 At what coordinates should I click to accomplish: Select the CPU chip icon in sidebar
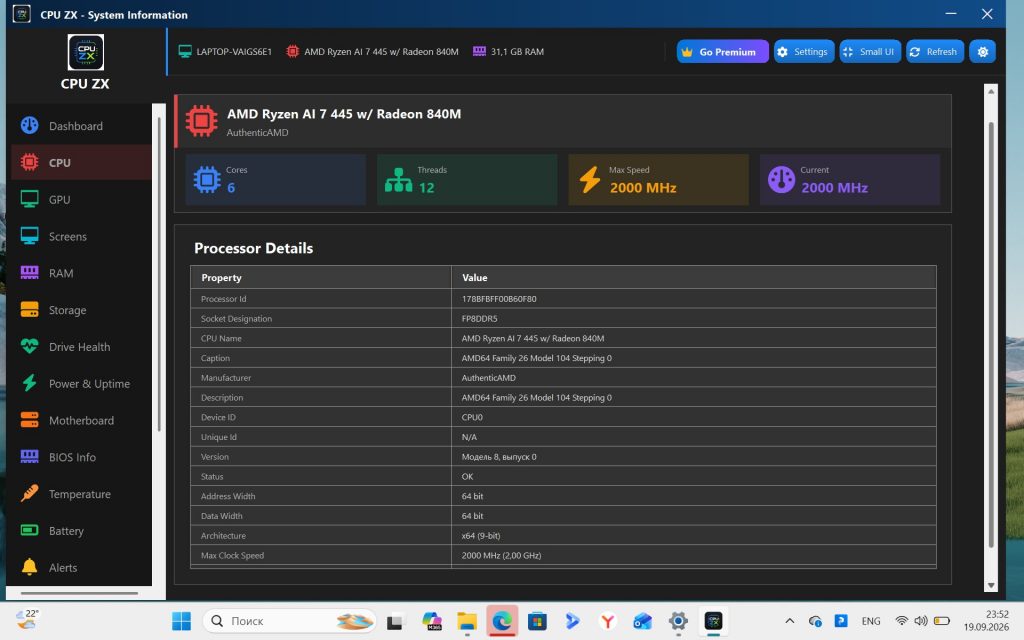pyautogui.click(x=29, y=162)
